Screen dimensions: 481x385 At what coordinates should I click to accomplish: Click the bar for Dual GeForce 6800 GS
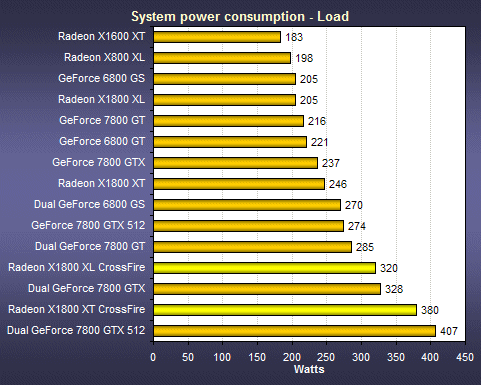coord(247,205)
